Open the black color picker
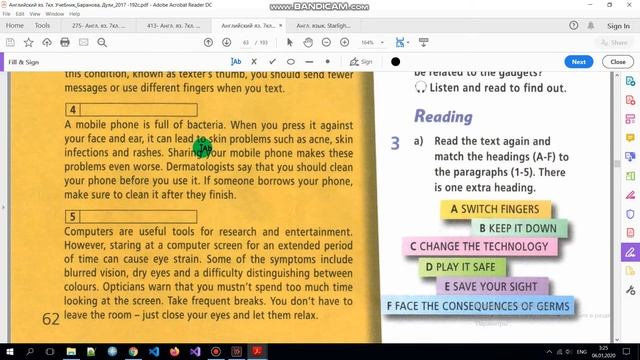This screenshot has height=360, width=640. click(395, 62)
